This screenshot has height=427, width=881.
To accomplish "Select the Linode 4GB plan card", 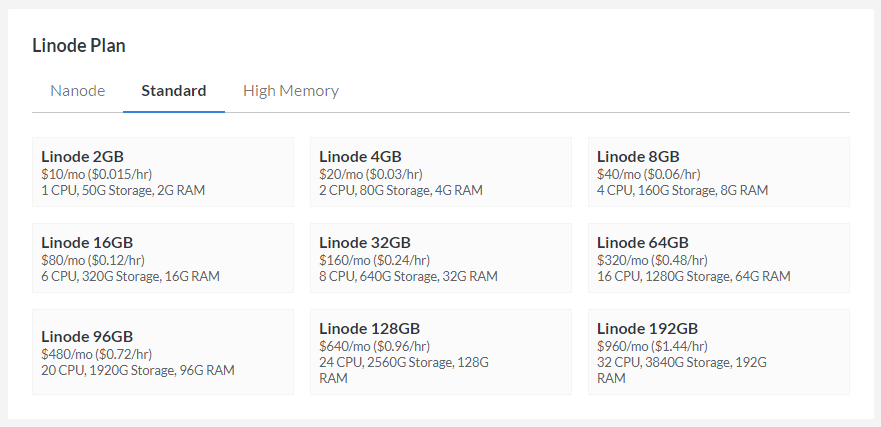I will 440,172.
